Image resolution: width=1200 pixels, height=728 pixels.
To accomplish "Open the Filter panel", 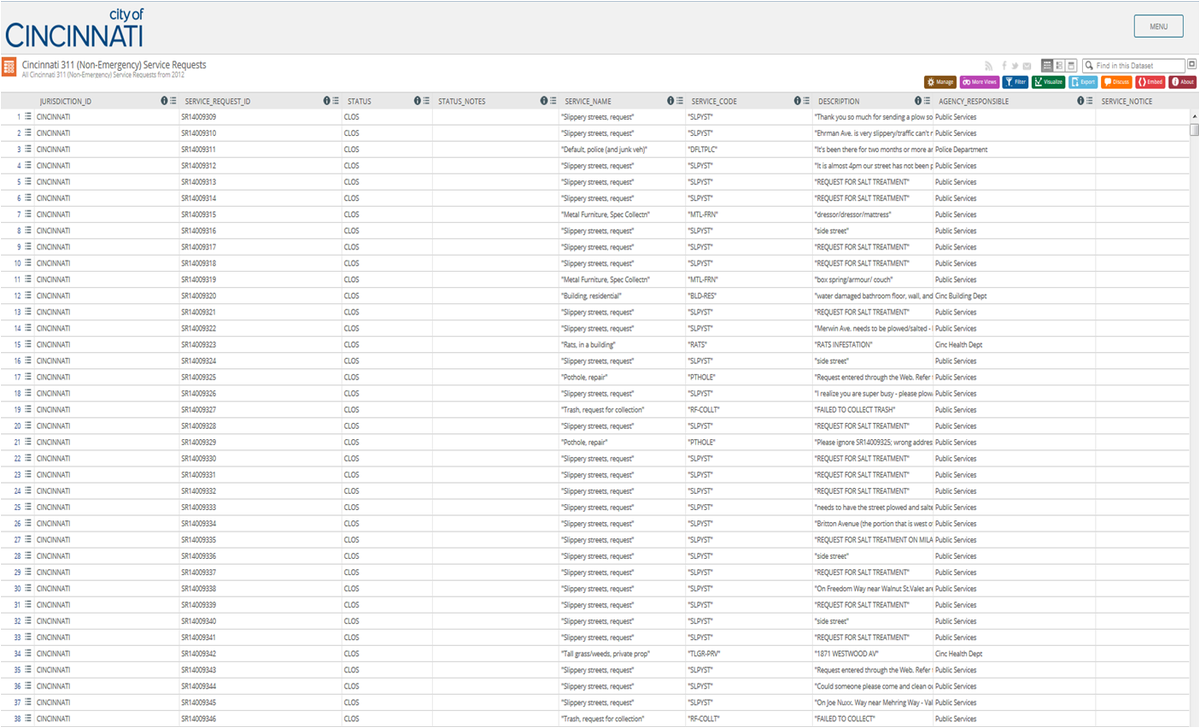I will [1015, 82].
